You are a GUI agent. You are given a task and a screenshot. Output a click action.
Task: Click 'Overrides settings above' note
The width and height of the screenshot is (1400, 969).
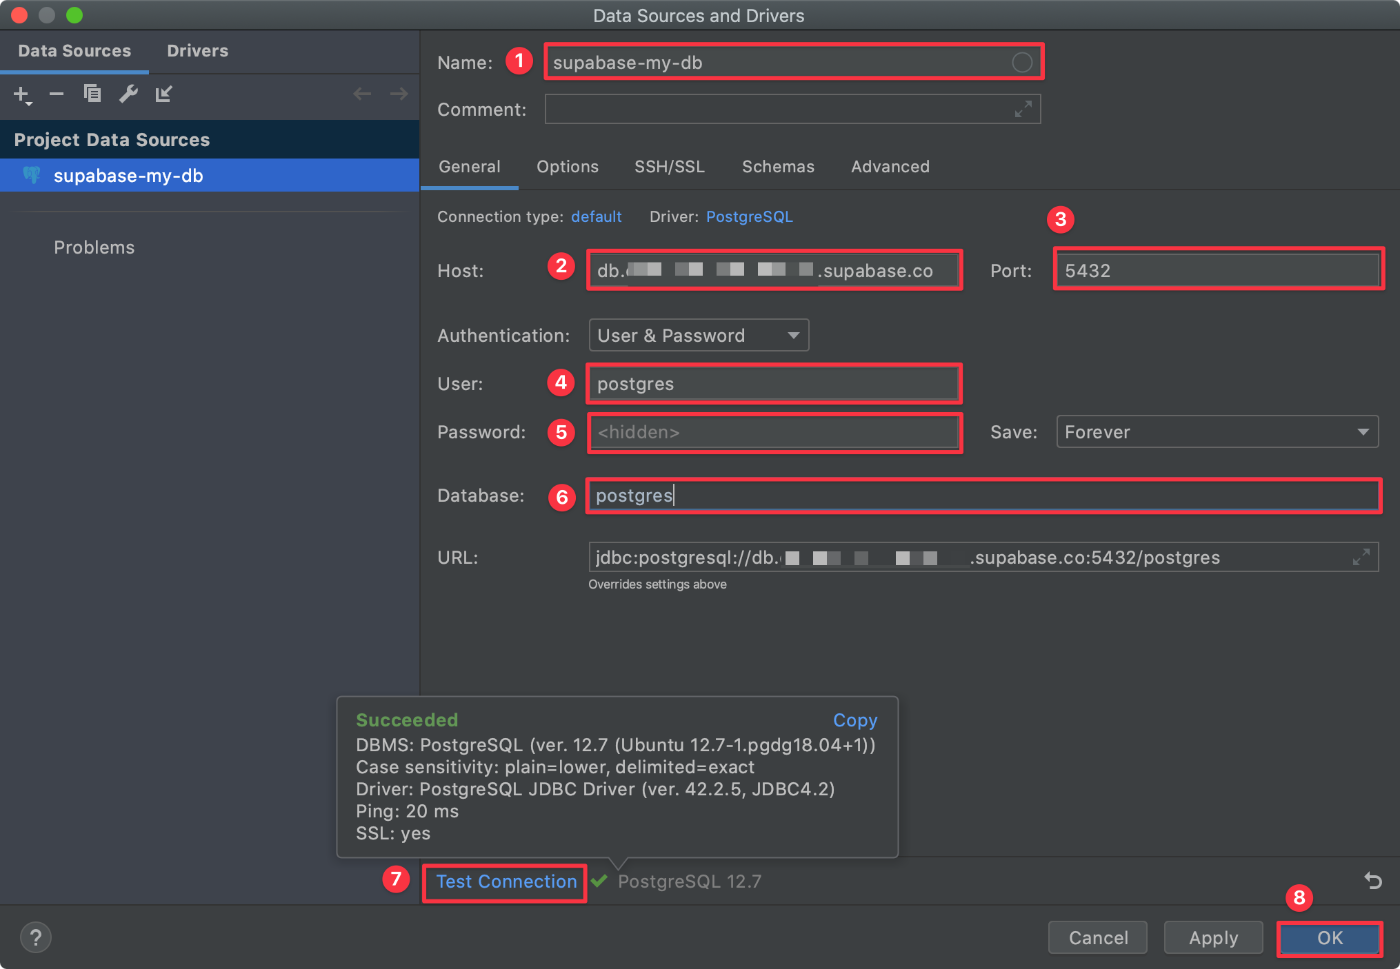[657, 584]
